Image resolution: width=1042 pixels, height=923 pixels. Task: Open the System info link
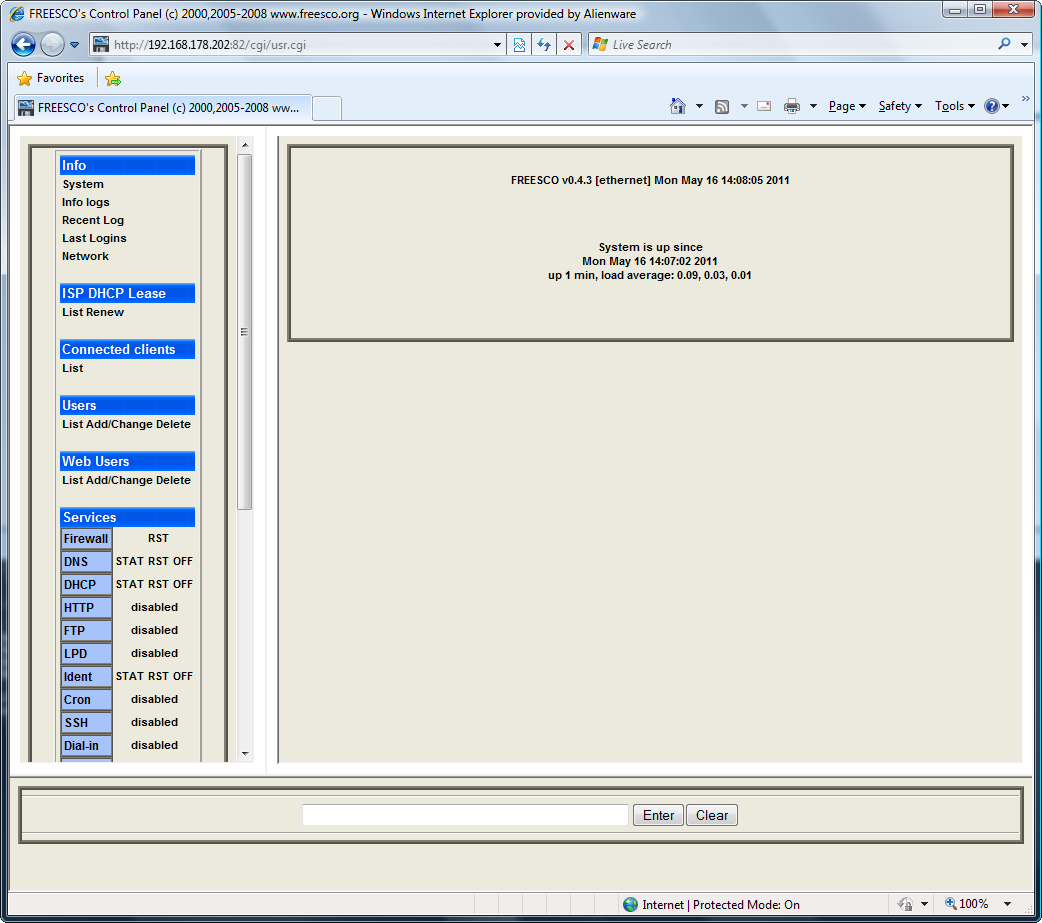83,184
